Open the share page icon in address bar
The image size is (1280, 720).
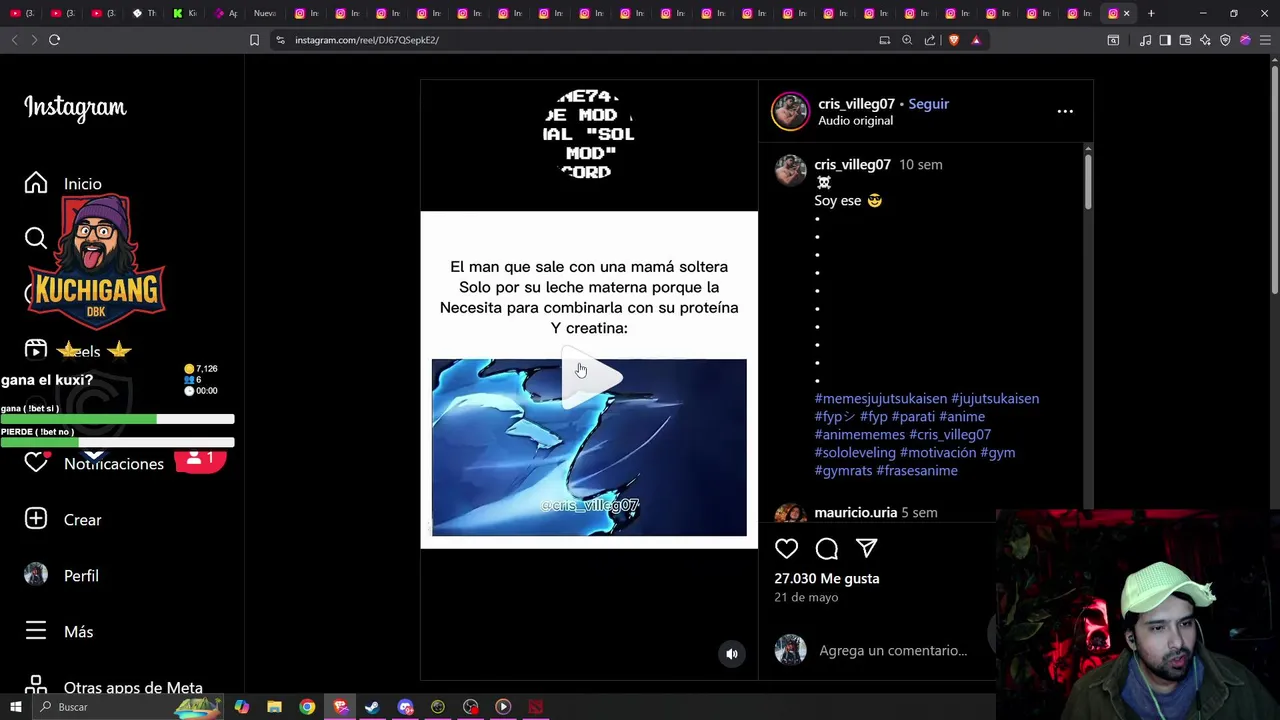click(x=930, y=40)
